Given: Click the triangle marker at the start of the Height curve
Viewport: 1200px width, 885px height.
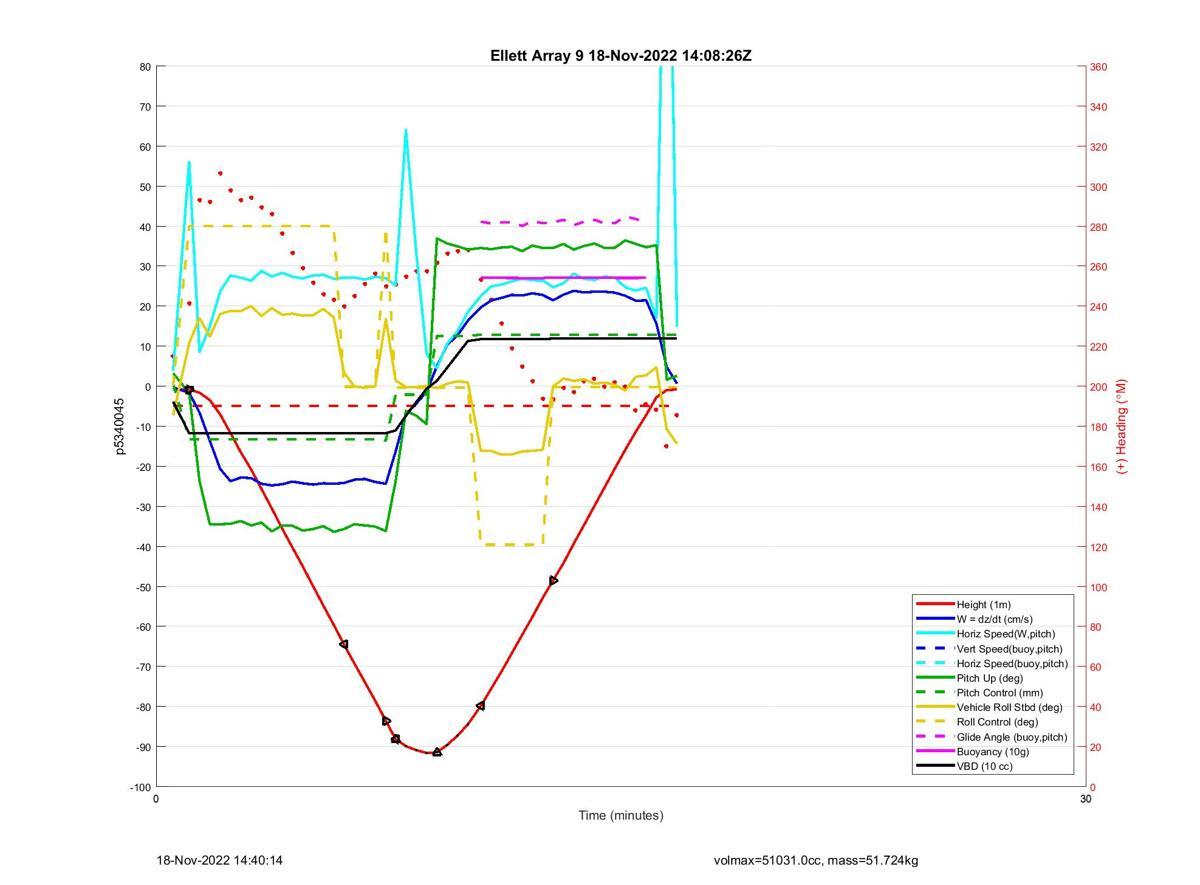Looking at the screenshot, I should coord(189,389).
